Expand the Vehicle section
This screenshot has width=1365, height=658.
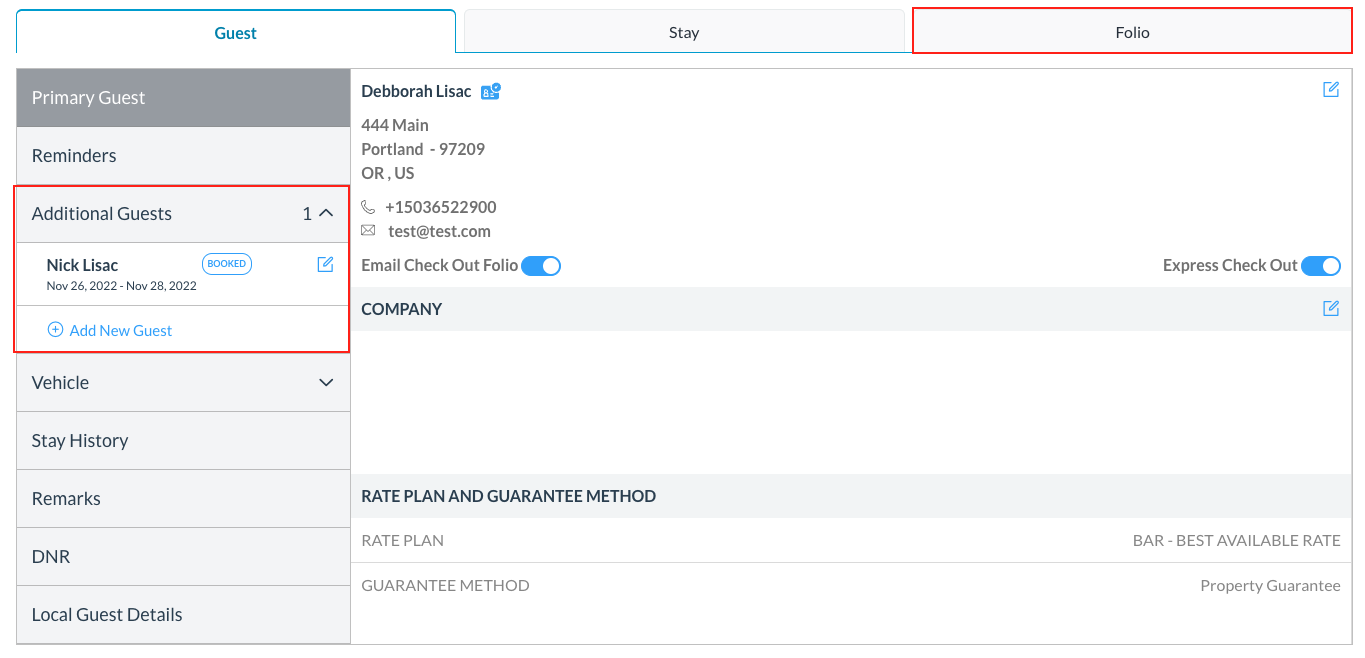pos(325,382)
